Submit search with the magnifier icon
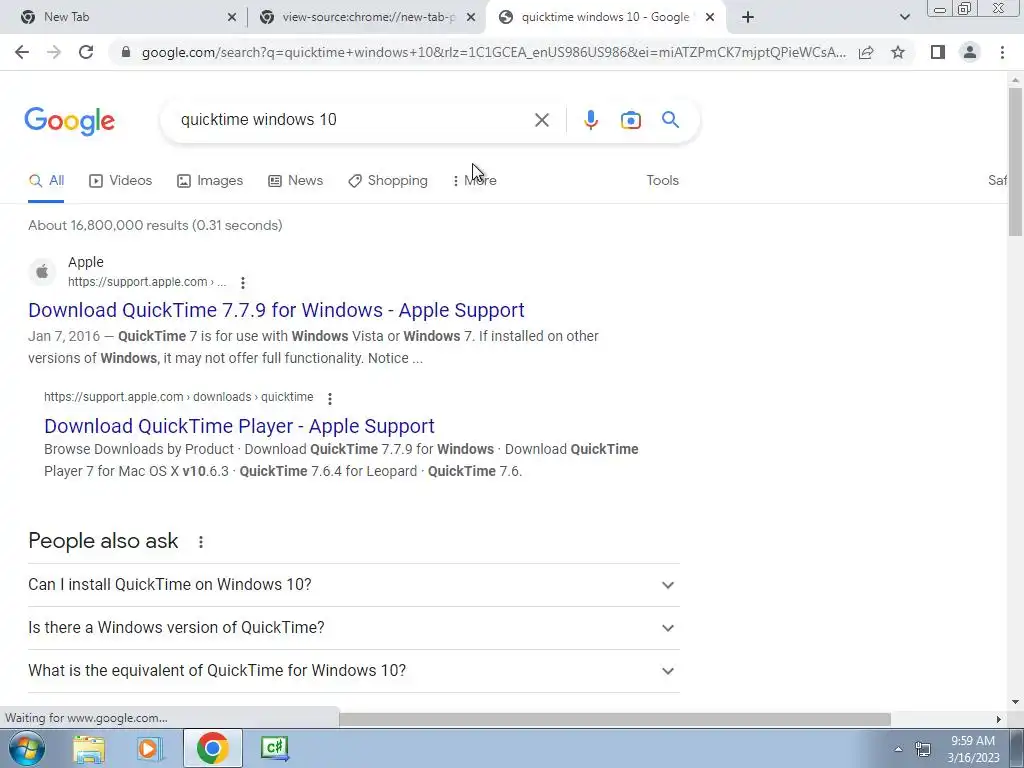Screen dimensions: 1024x768 (x=670, y=120)
